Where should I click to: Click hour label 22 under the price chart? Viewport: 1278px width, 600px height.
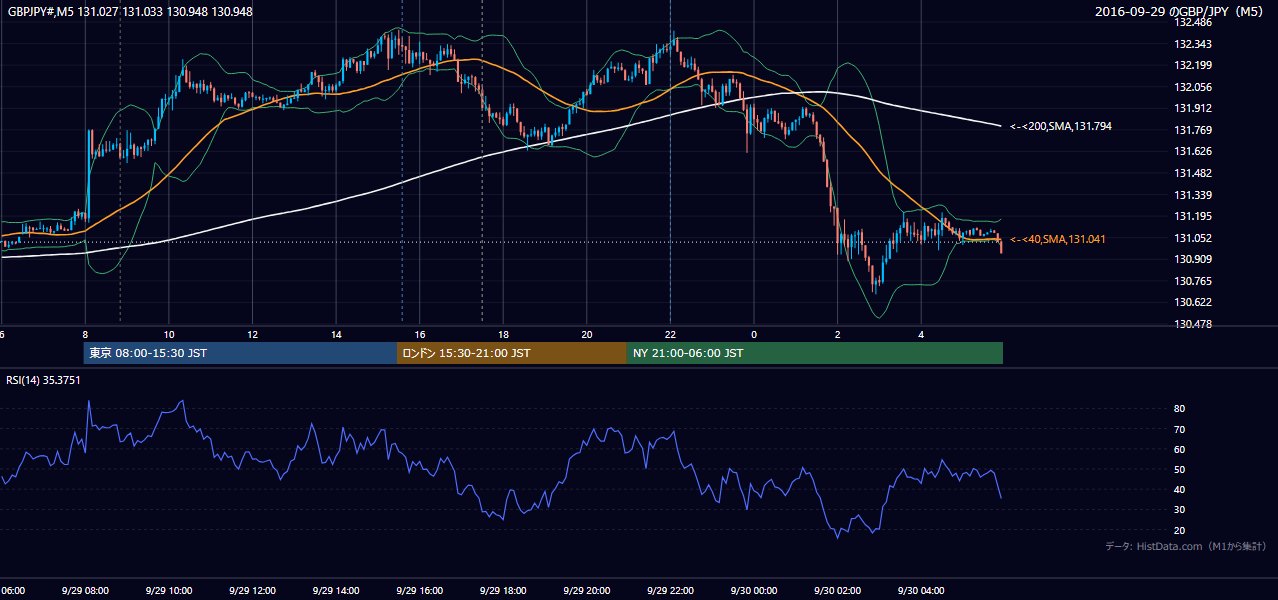pos(671,334)
